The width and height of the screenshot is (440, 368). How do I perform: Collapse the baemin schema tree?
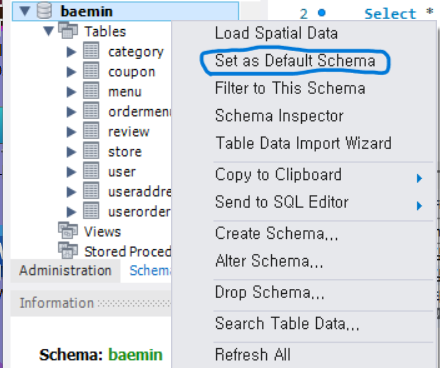tap(25, 11)
